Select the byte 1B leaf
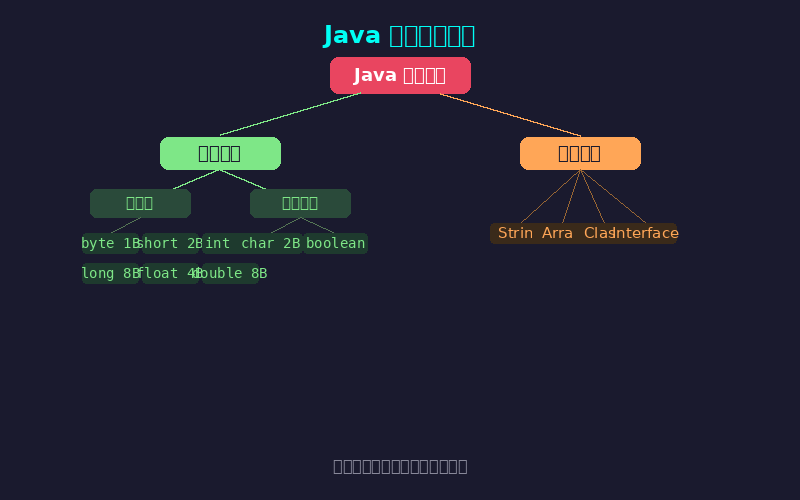 [110, 243]
